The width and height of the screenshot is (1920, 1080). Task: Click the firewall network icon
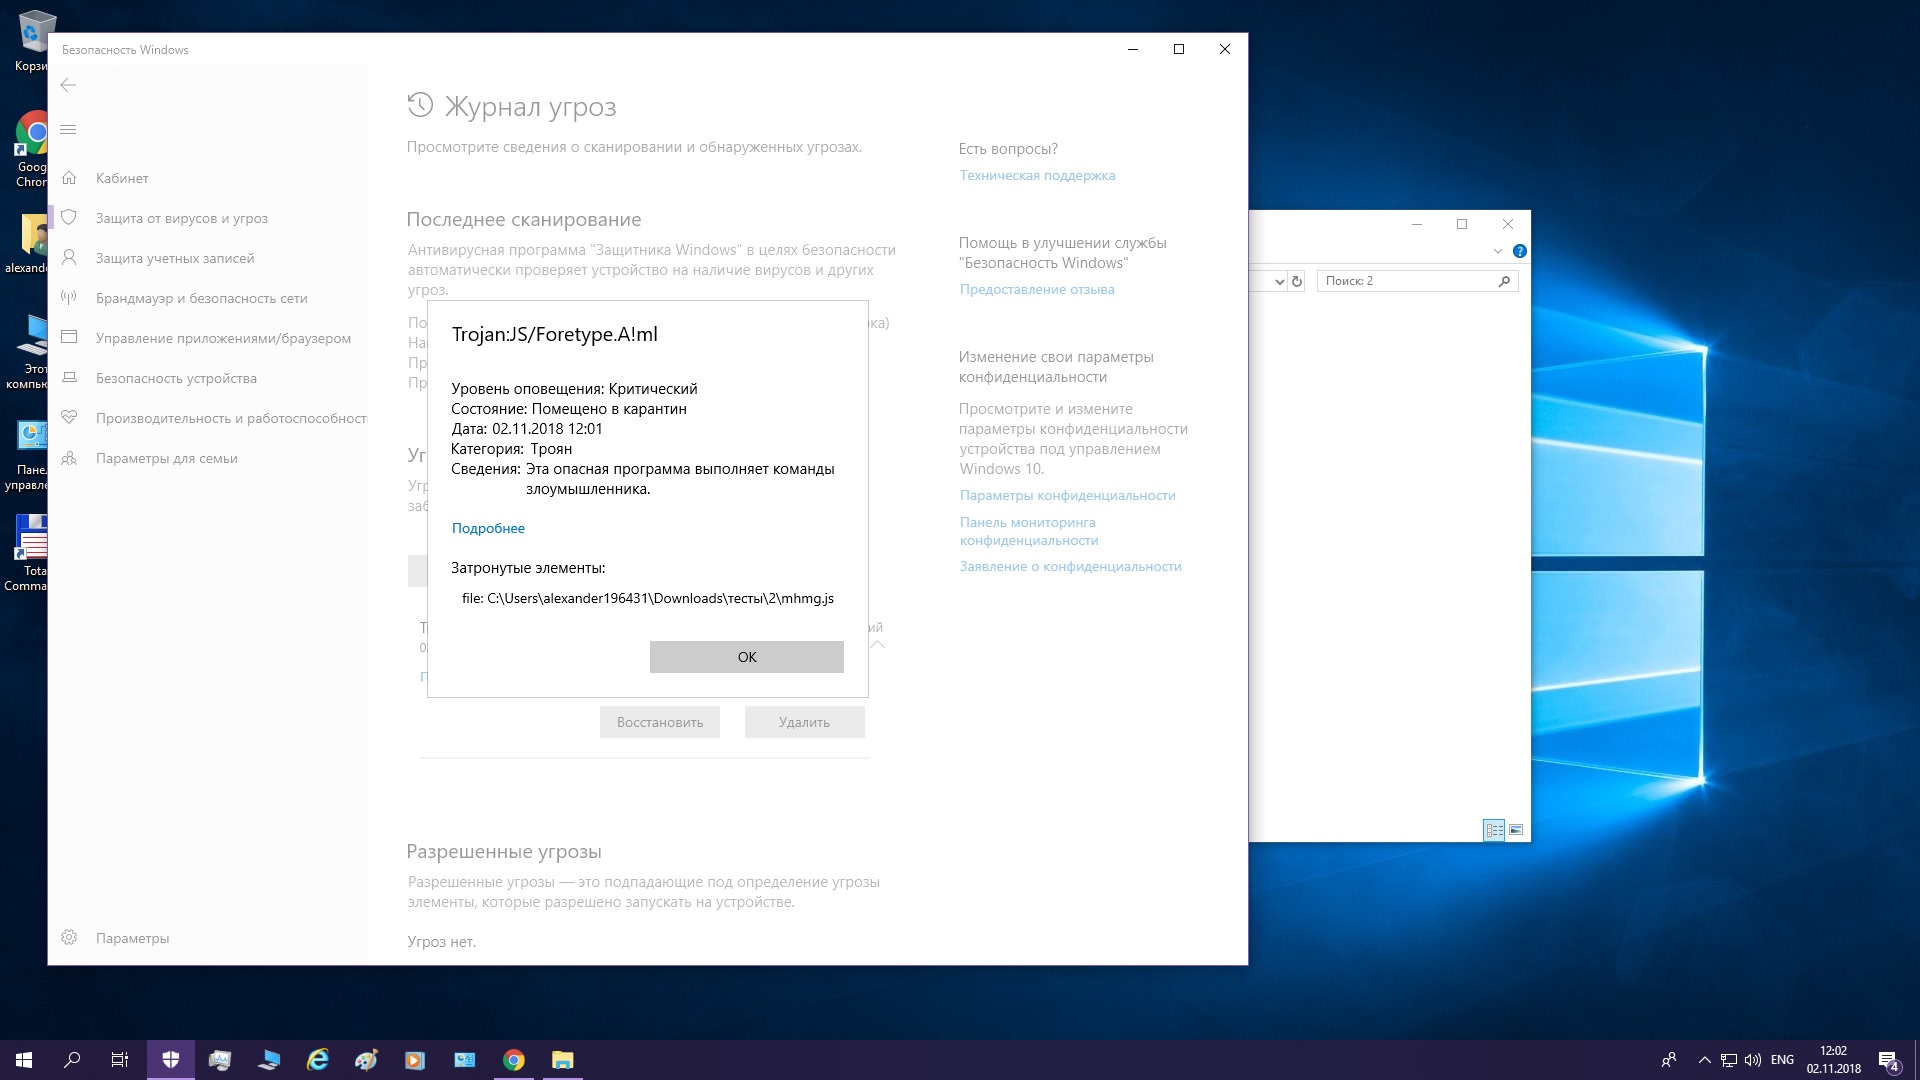pyautogui.click(x=69, y=298)
